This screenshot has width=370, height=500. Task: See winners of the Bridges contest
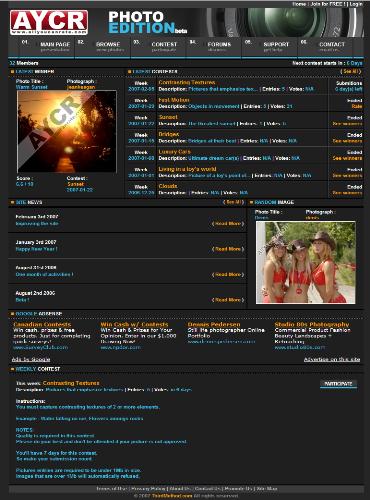(347, 141)
